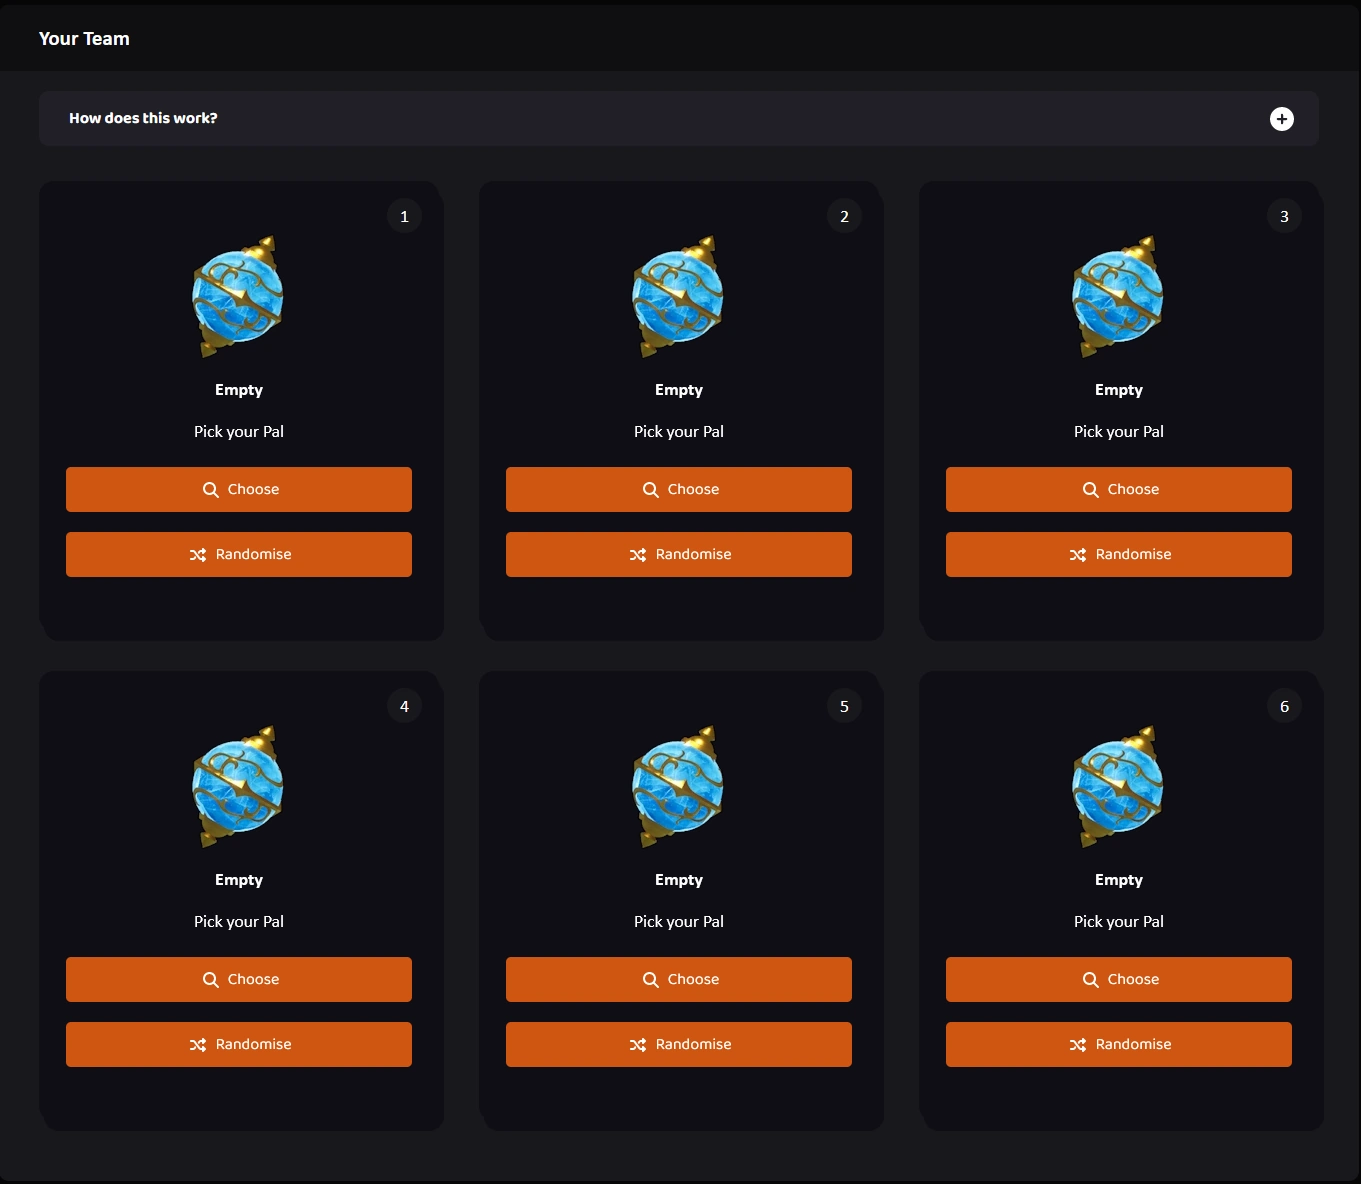
Task: Expand the 'How does this work?' plus icon
Action: [1281, 119]
